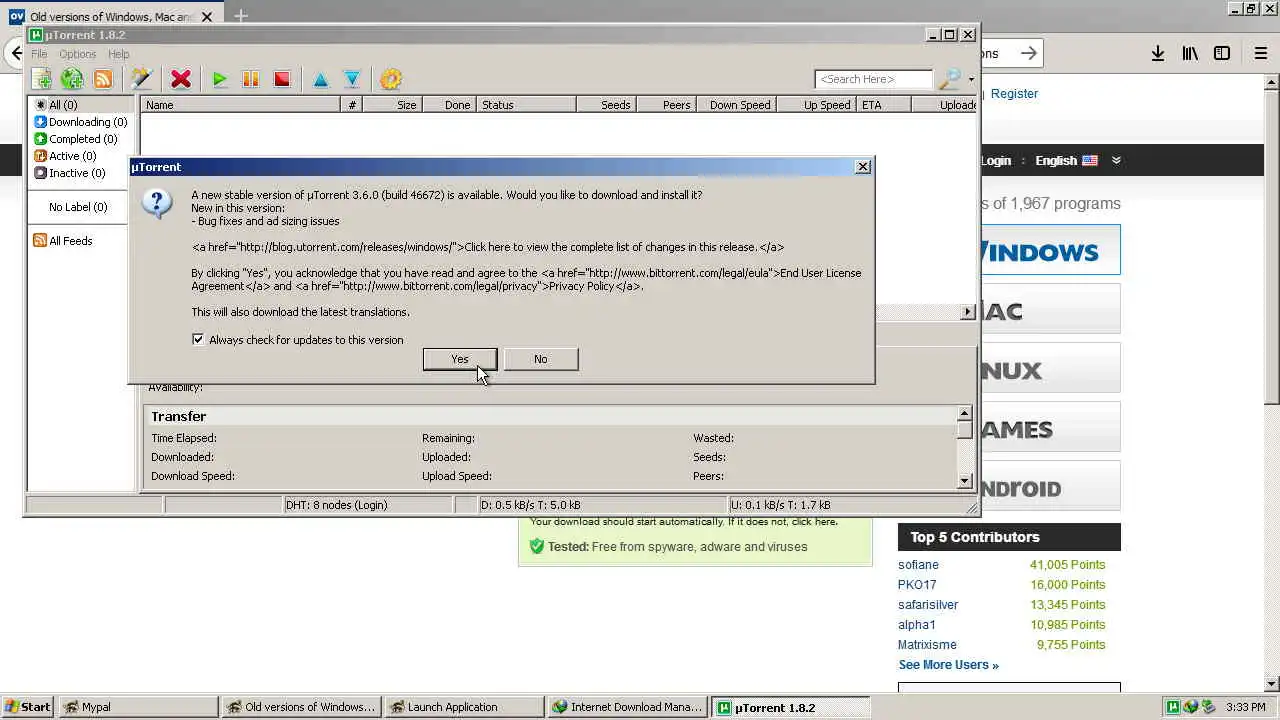Click the ETA column header
Viewport: 1280px width, 720px height.
pyautogui.click(x=884, y=105)
